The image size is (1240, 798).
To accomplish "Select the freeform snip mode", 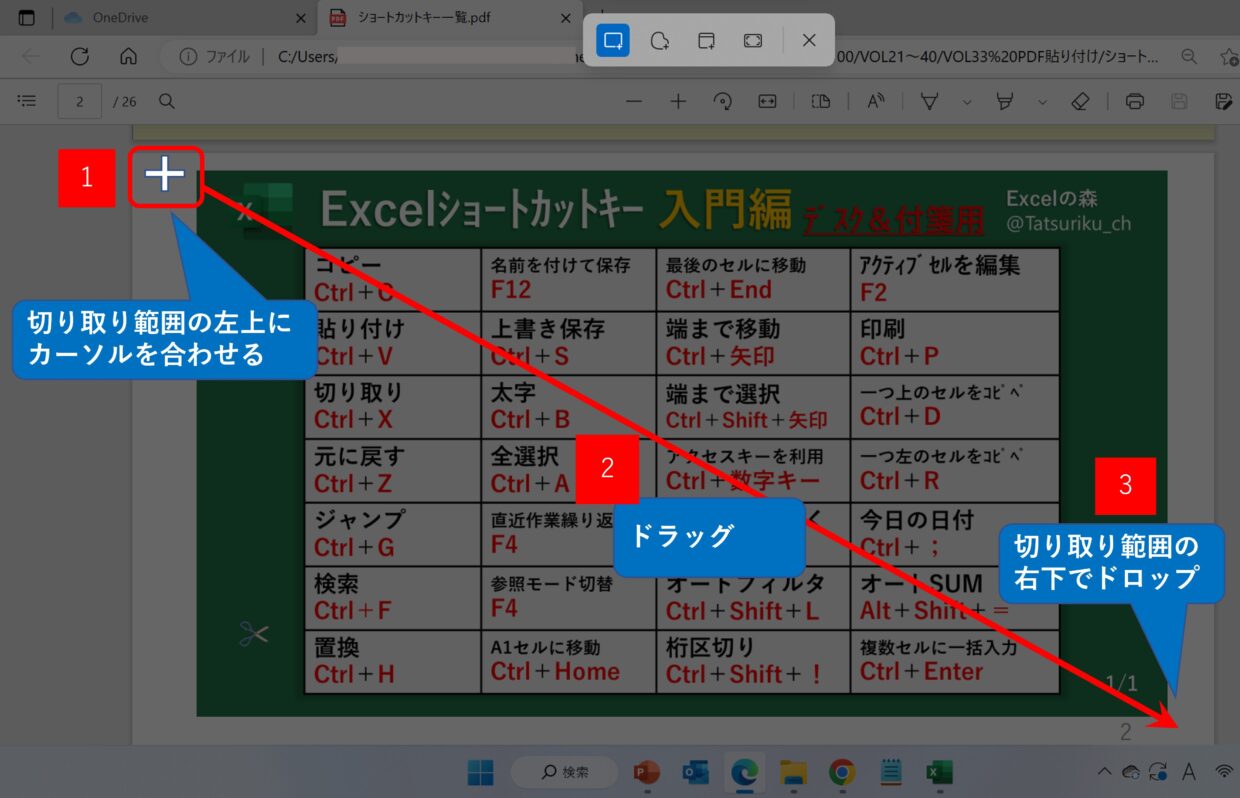I will [x=659, y=40].
